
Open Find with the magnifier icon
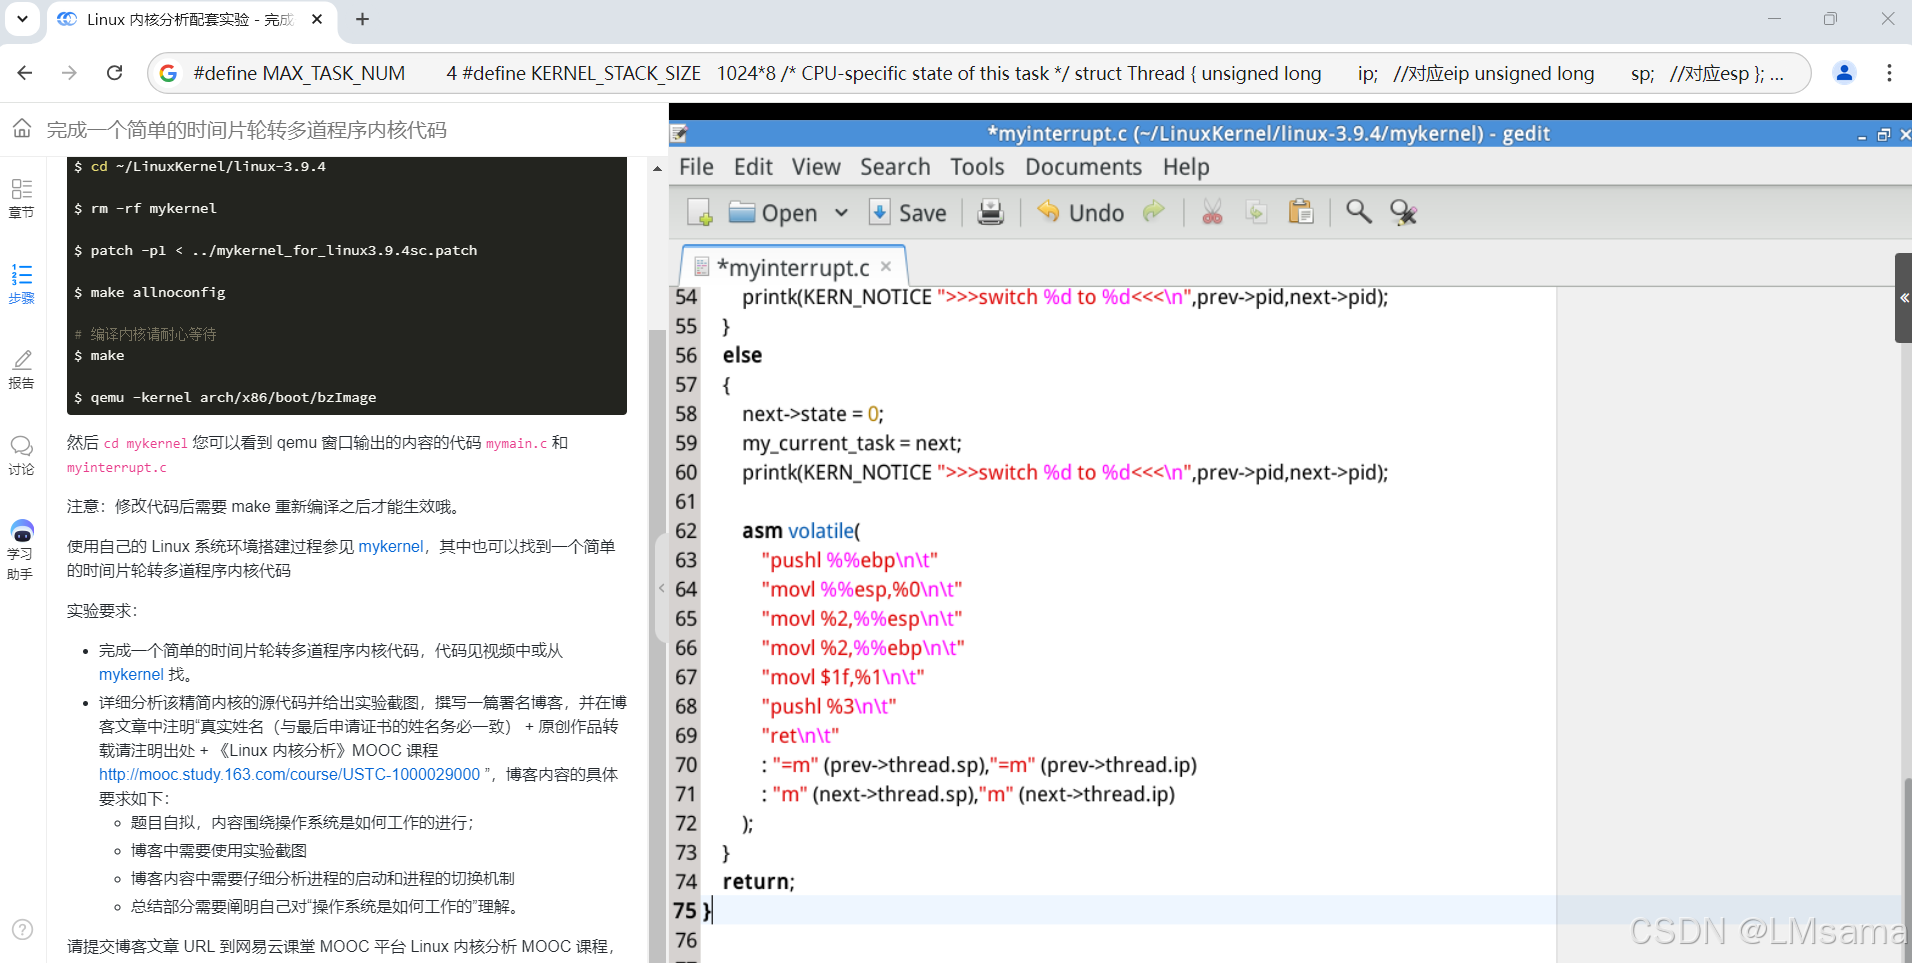pos(1358,211)
